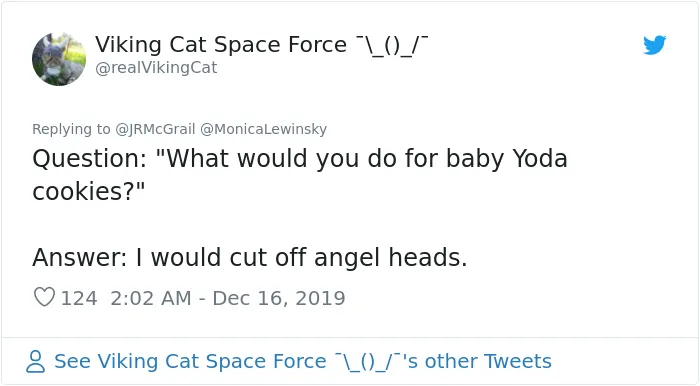Click the word 'Question:' in tweet

pos(90,159)
